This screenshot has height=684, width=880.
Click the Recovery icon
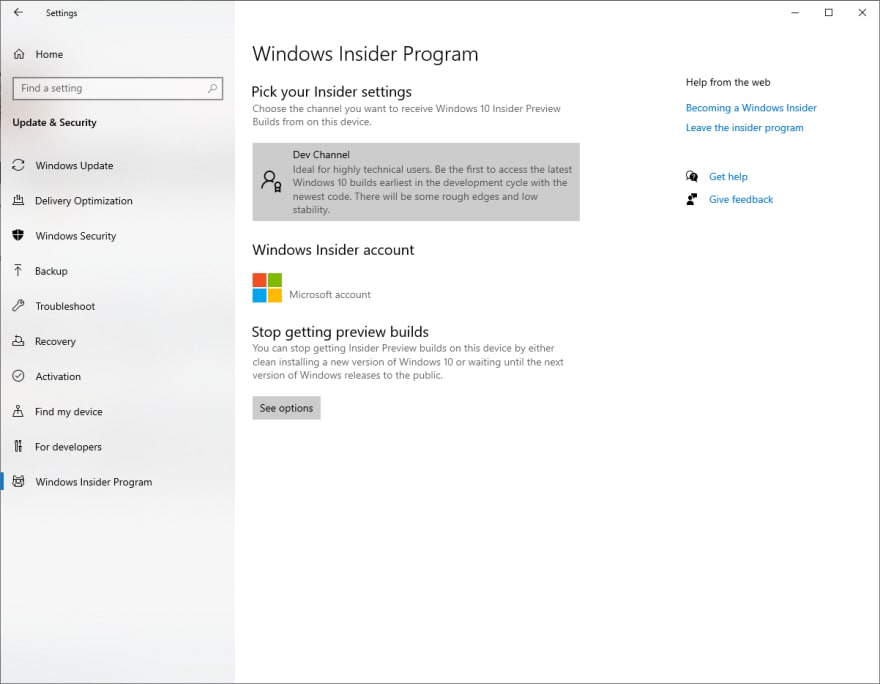coord(18,341)
